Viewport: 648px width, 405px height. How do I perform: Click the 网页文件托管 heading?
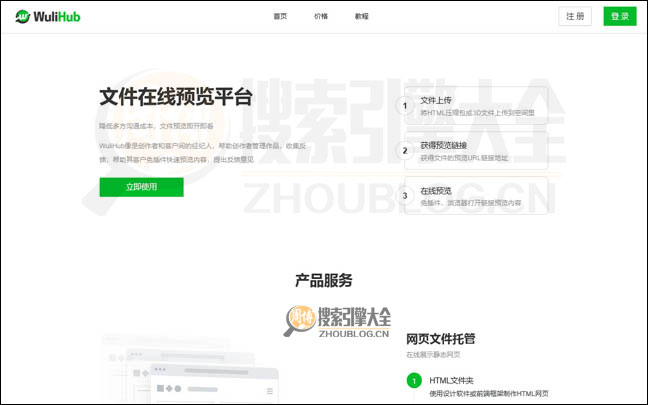point(441,339)
